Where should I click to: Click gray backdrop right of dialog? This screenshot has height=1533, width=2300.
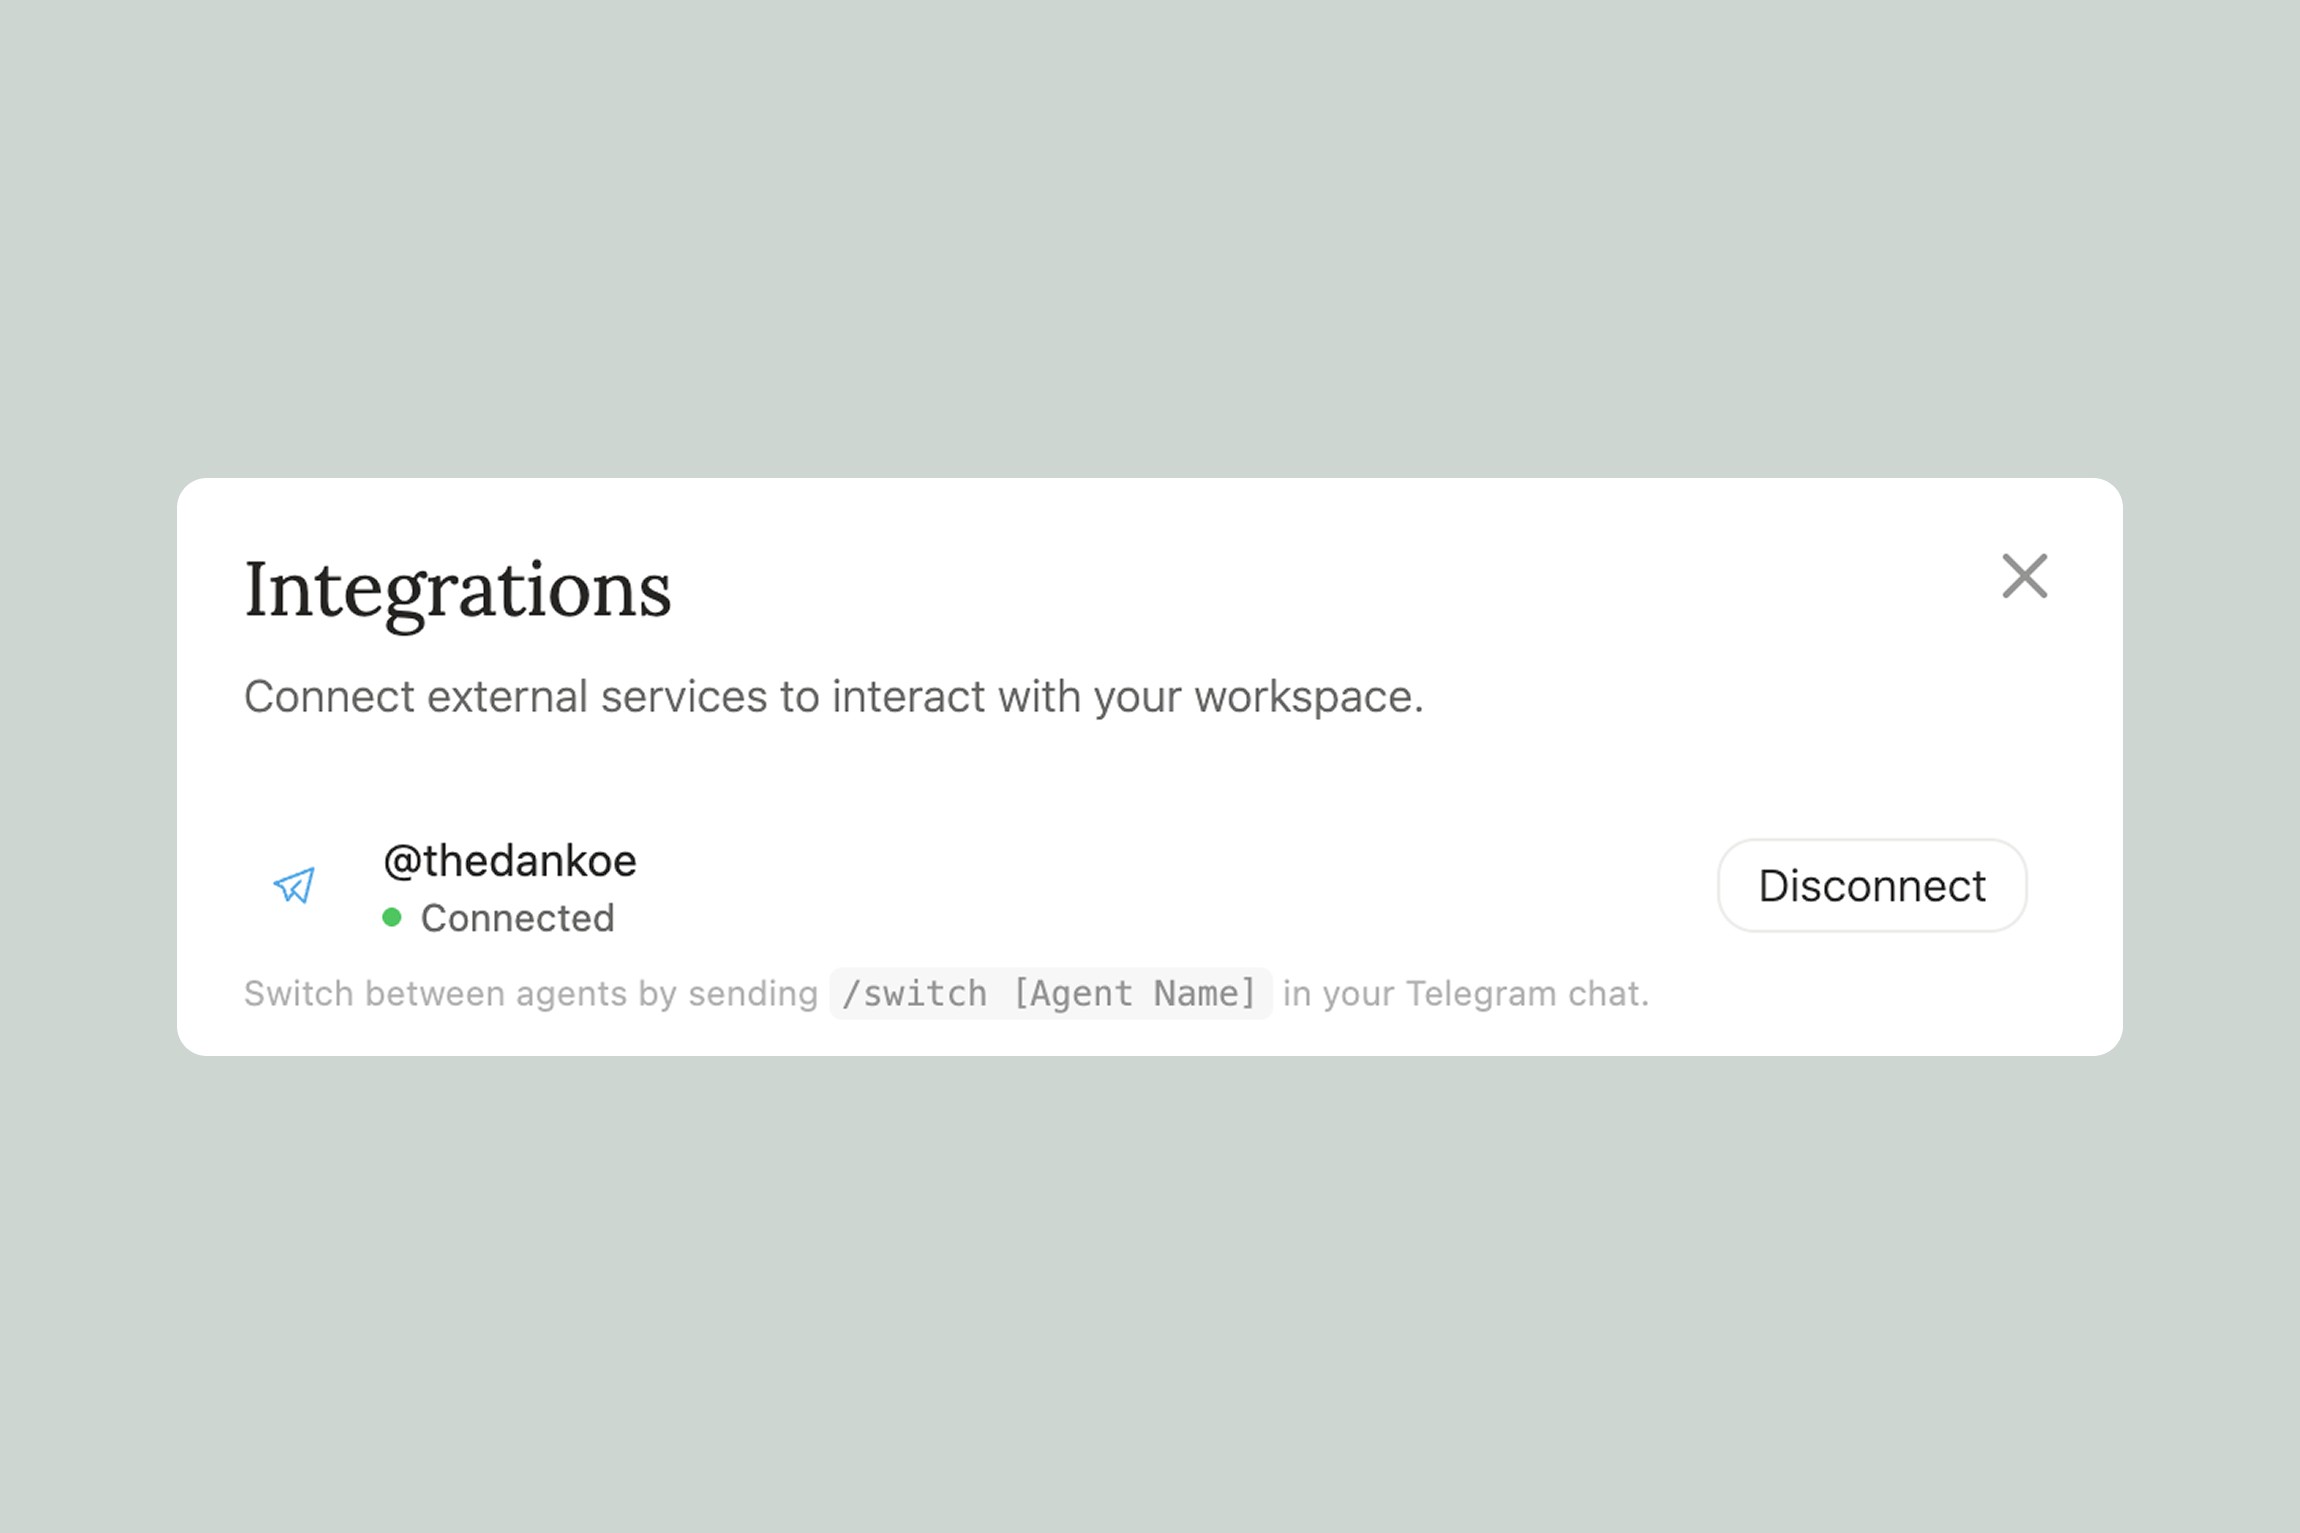click(2212, 766)
